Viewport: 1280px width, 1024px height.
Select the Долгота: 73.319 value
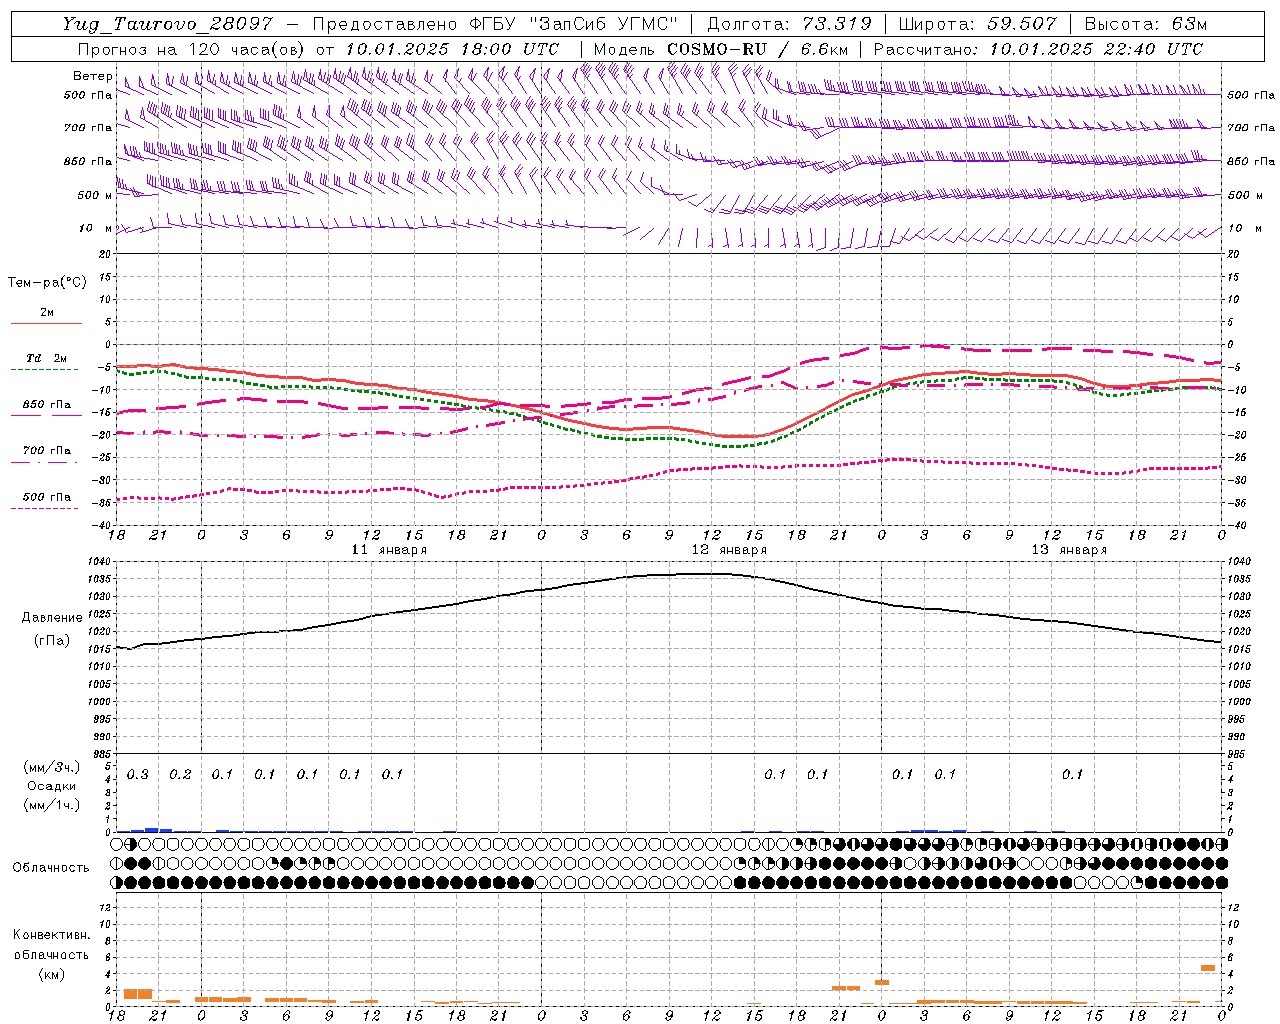point(789,24)
